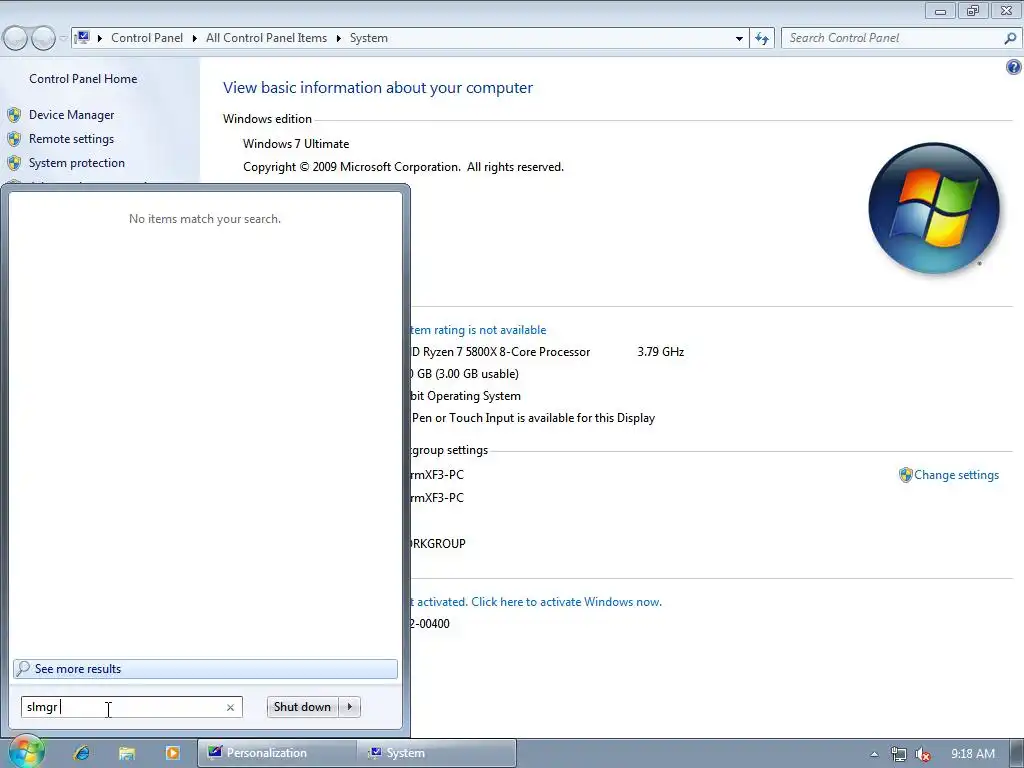The image size is (1024, 768).
Task: Launch Windows Media Player from taskbar
Action: coord(172,753)
